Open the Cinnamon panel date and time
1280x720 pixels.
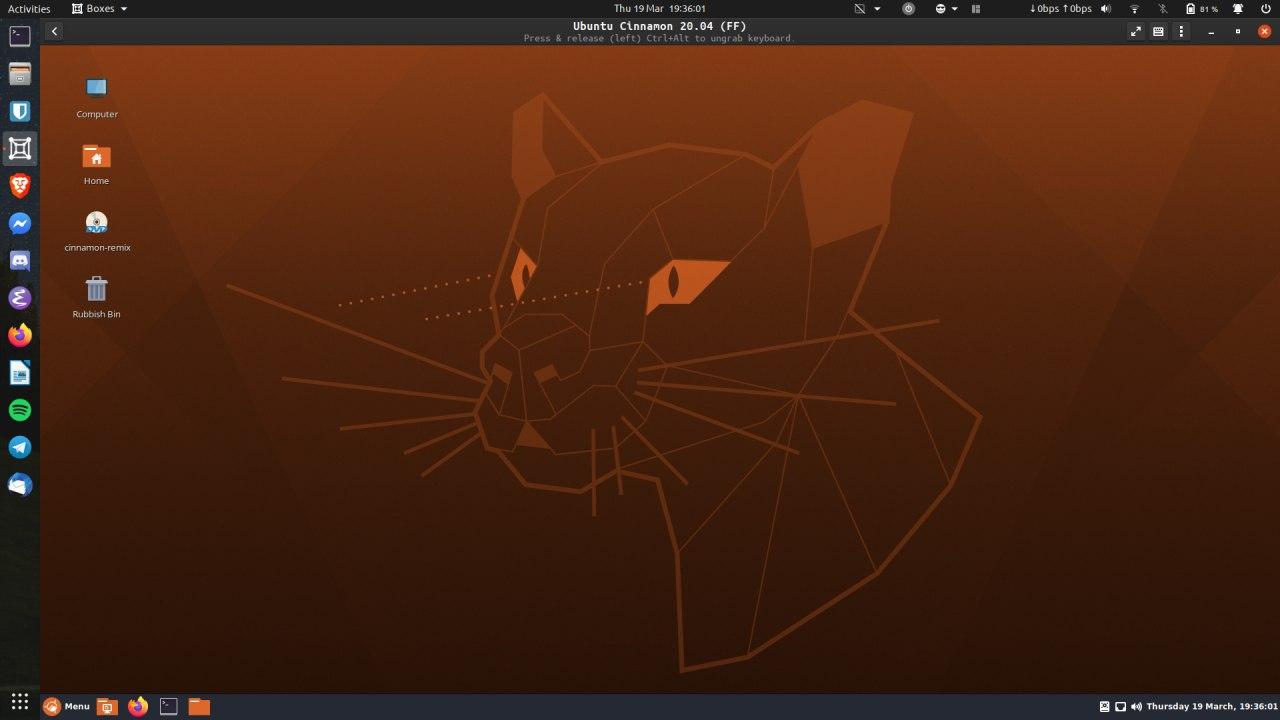click(x=1212, y=707)
